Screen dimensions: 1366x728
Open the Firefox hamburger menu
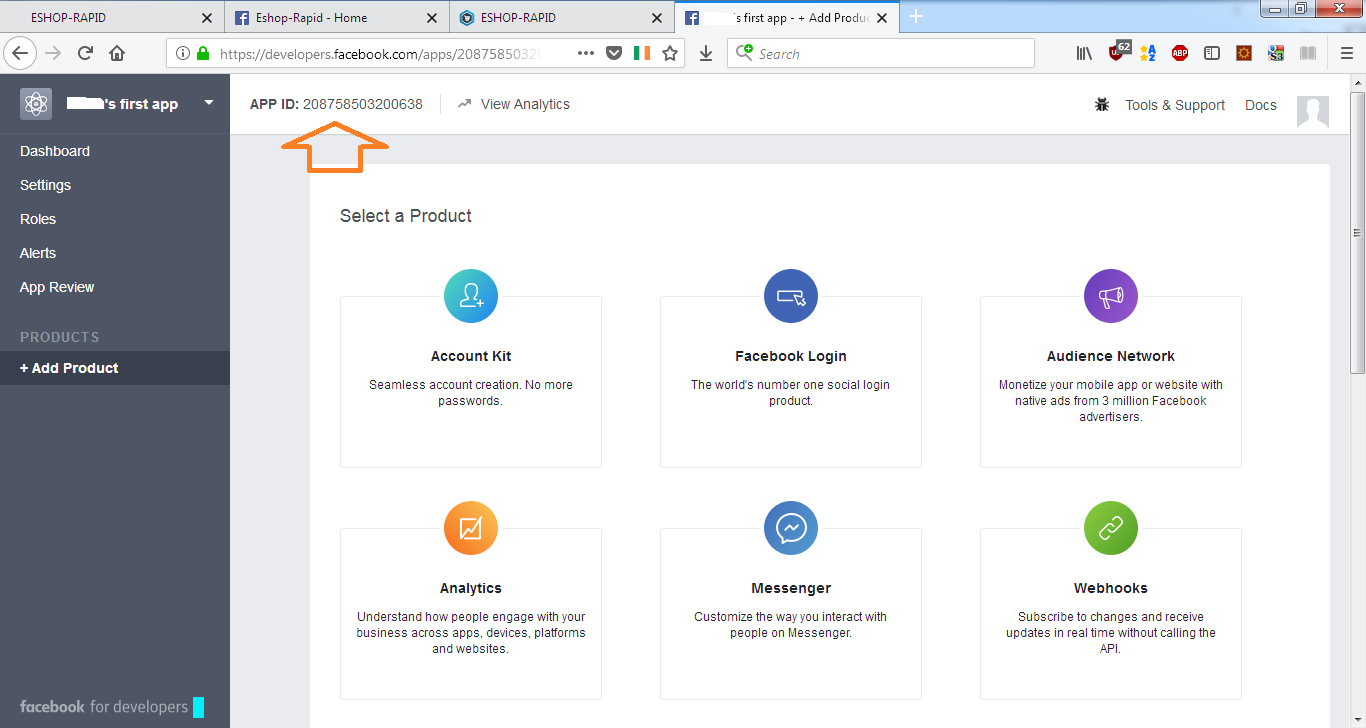[x=1347, y=53]
